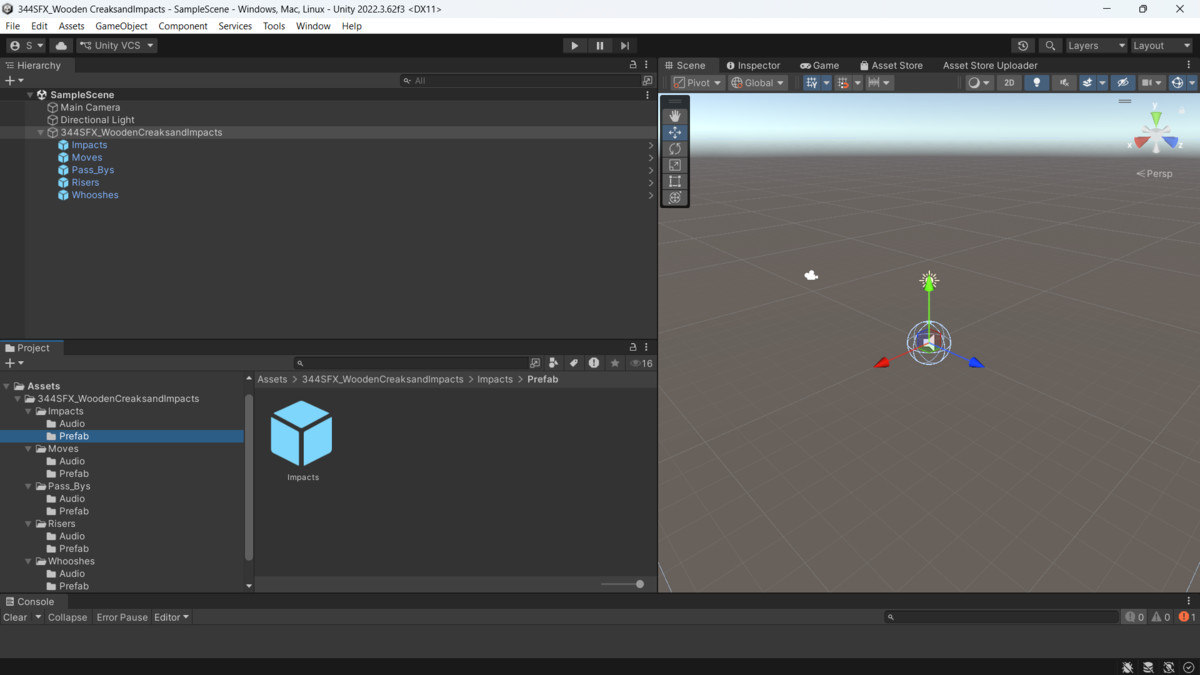Open search by label filter in Project
Viewport: 1200px width, 675px height.
(573, 363)
